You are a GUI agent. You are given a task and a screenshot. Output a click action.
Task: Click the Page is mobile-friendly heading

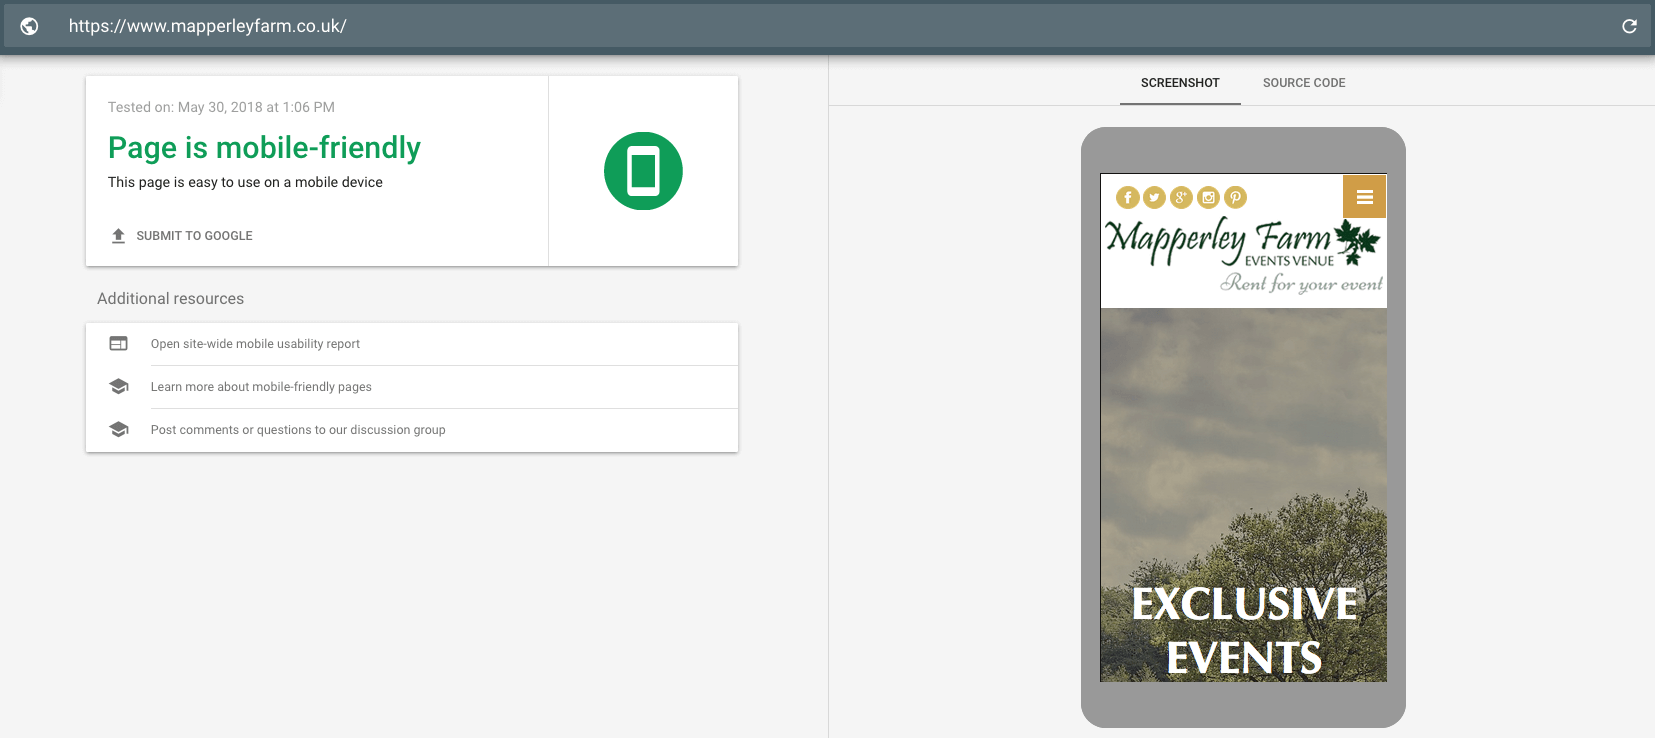(x=264, y=148)
